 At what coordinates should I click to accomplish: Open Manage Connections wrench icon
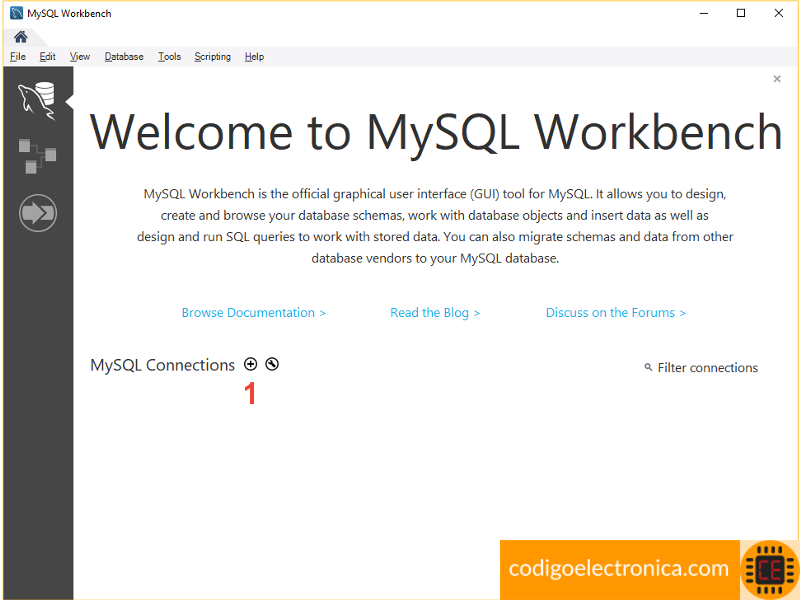[x=272, y=364]
